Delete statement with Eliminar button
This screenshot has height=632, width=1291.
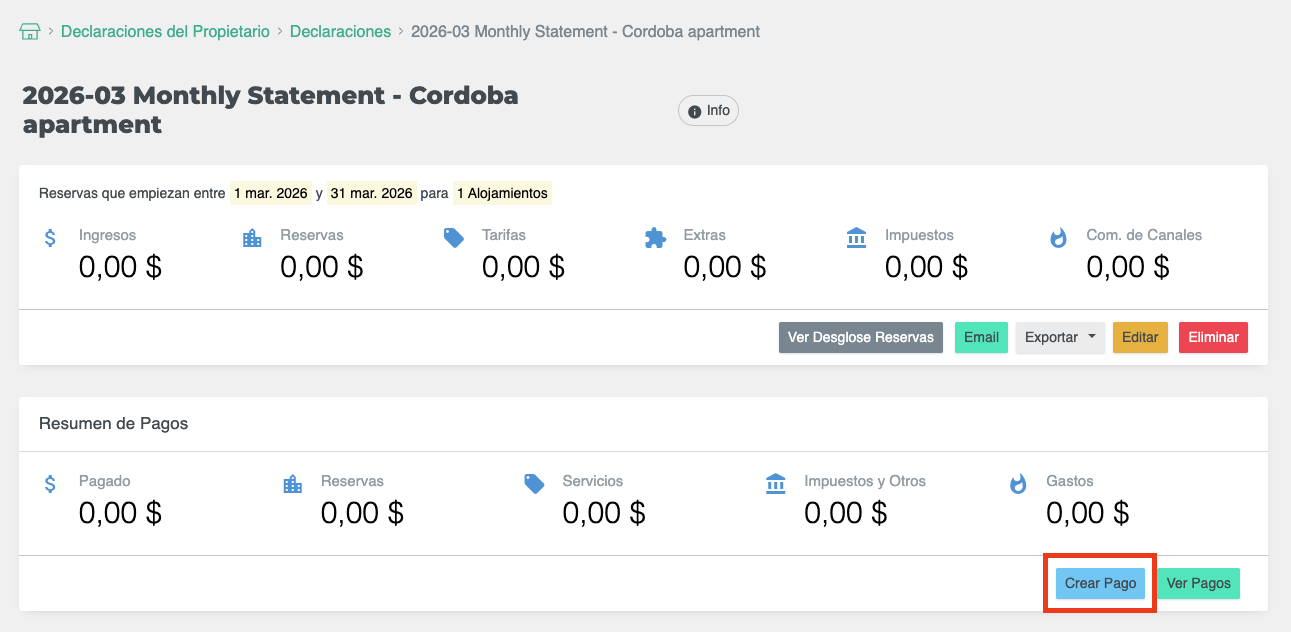pos(1213,338)
